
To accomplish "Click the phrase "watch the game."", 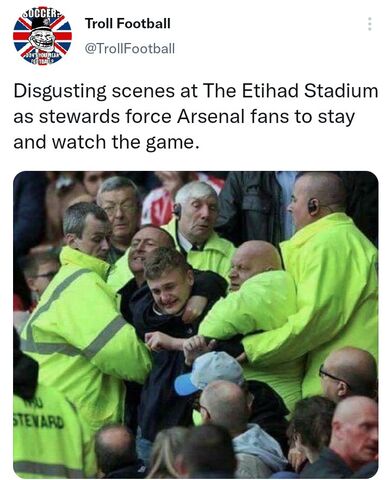I will [125, 143].
